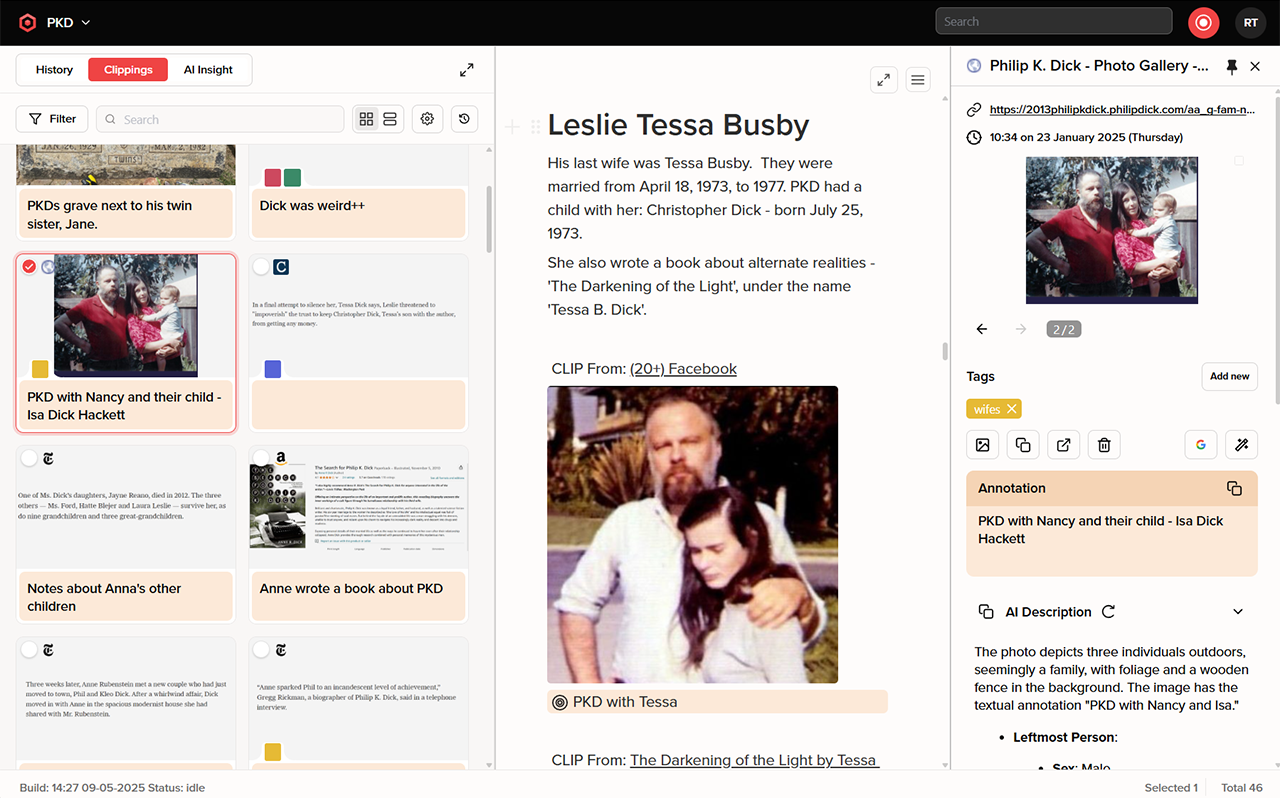Viewport: 1280px width, 800px height.
Task: Copy the Annotation text
Action: tap(1234, 488)
